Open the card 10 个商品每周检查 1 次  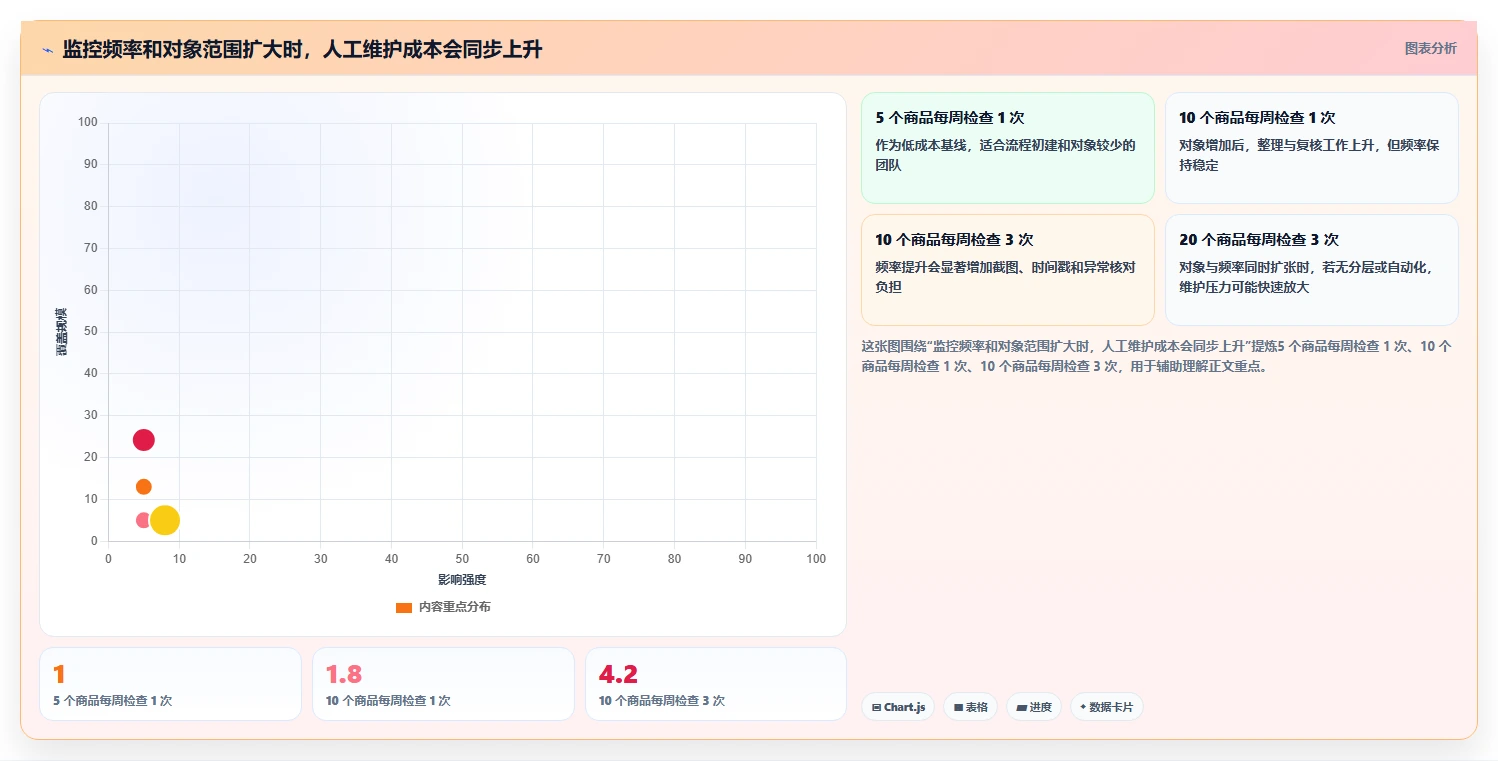1311,148
